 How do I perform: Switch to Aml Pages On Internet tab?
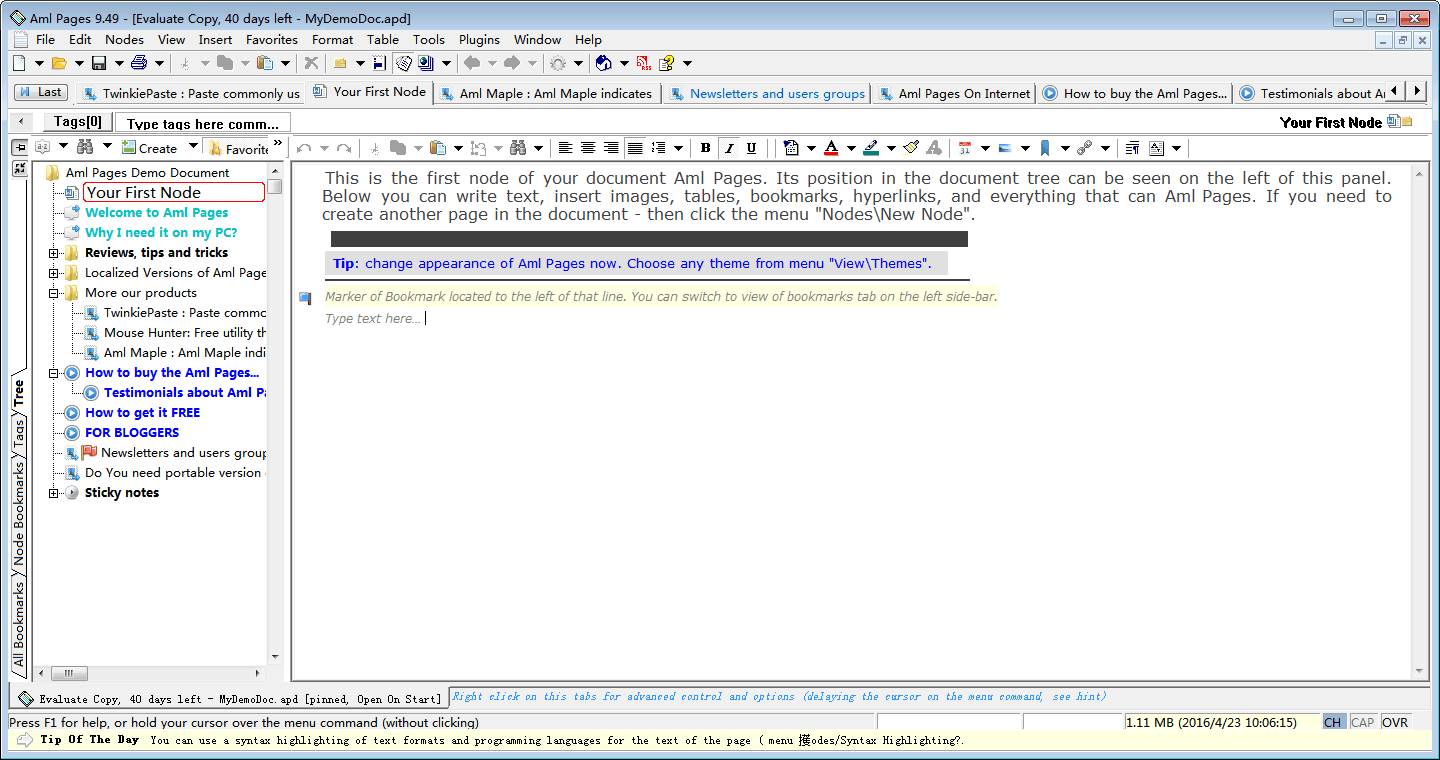coord(954,93)
